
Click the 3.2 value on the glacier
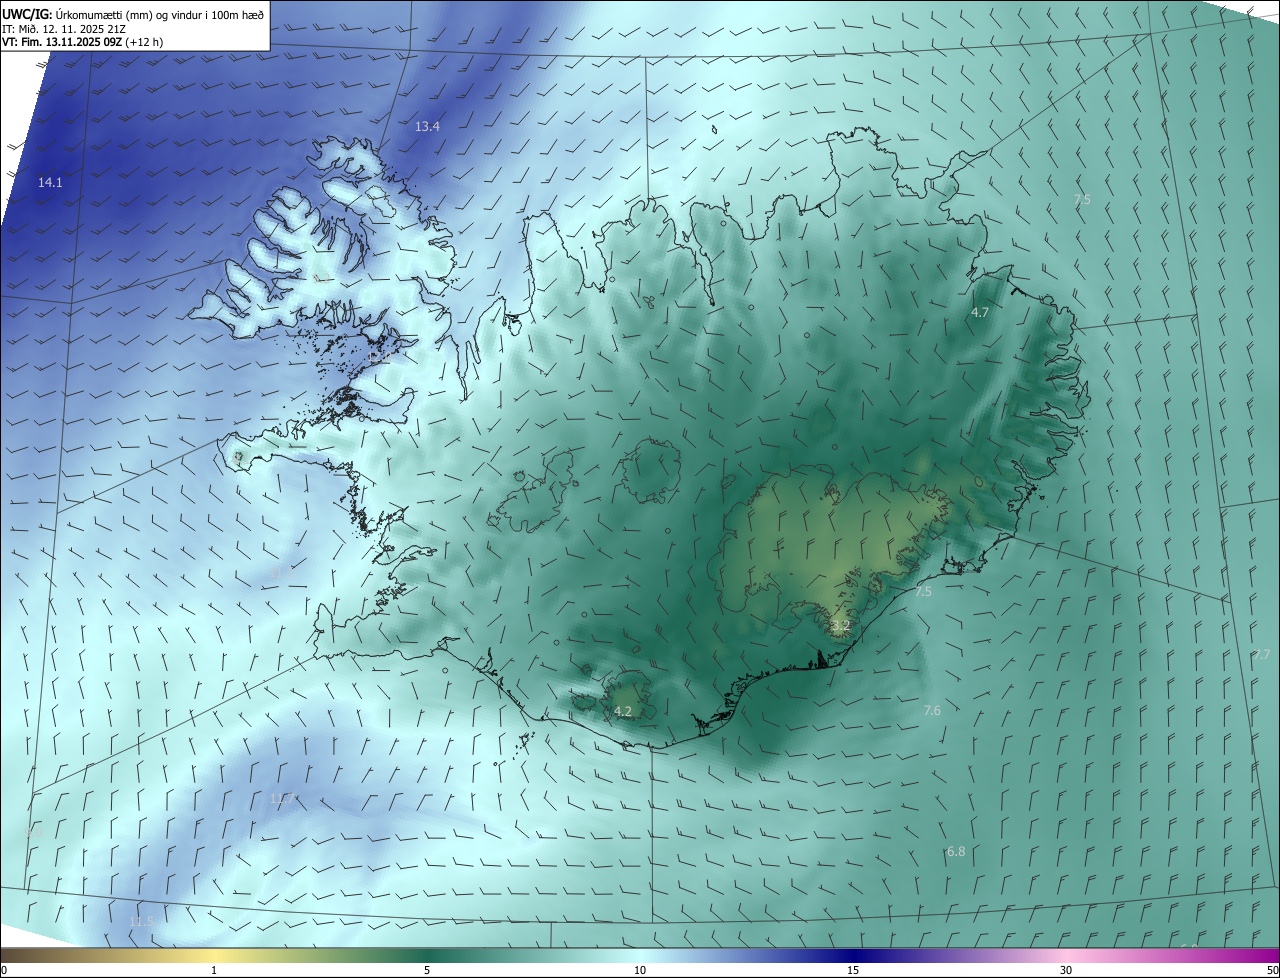click(840, 626)
